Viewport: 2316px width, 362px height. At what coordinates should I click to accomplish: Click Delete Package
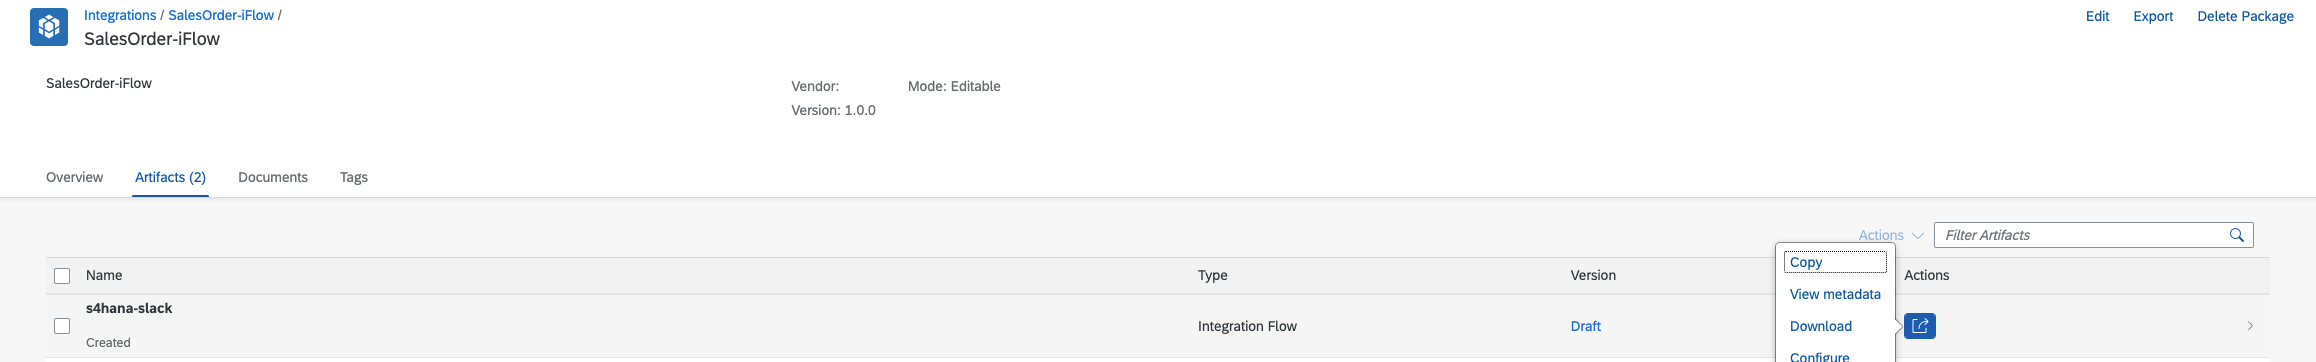coord(2245,16)
